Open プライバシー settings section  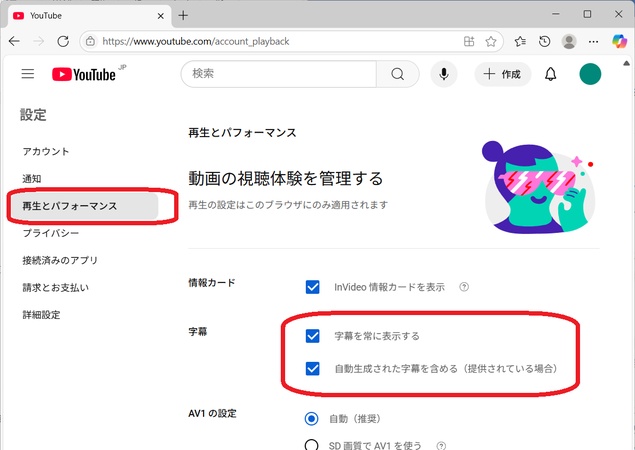[51, 233]
